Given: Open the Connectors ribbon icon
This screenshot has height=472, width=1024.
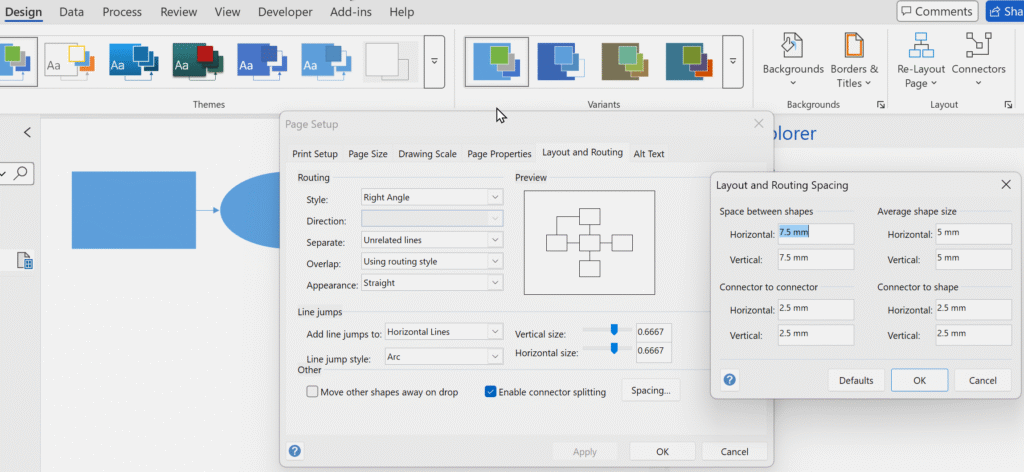Looking at the screenshot, I should 978,46.
